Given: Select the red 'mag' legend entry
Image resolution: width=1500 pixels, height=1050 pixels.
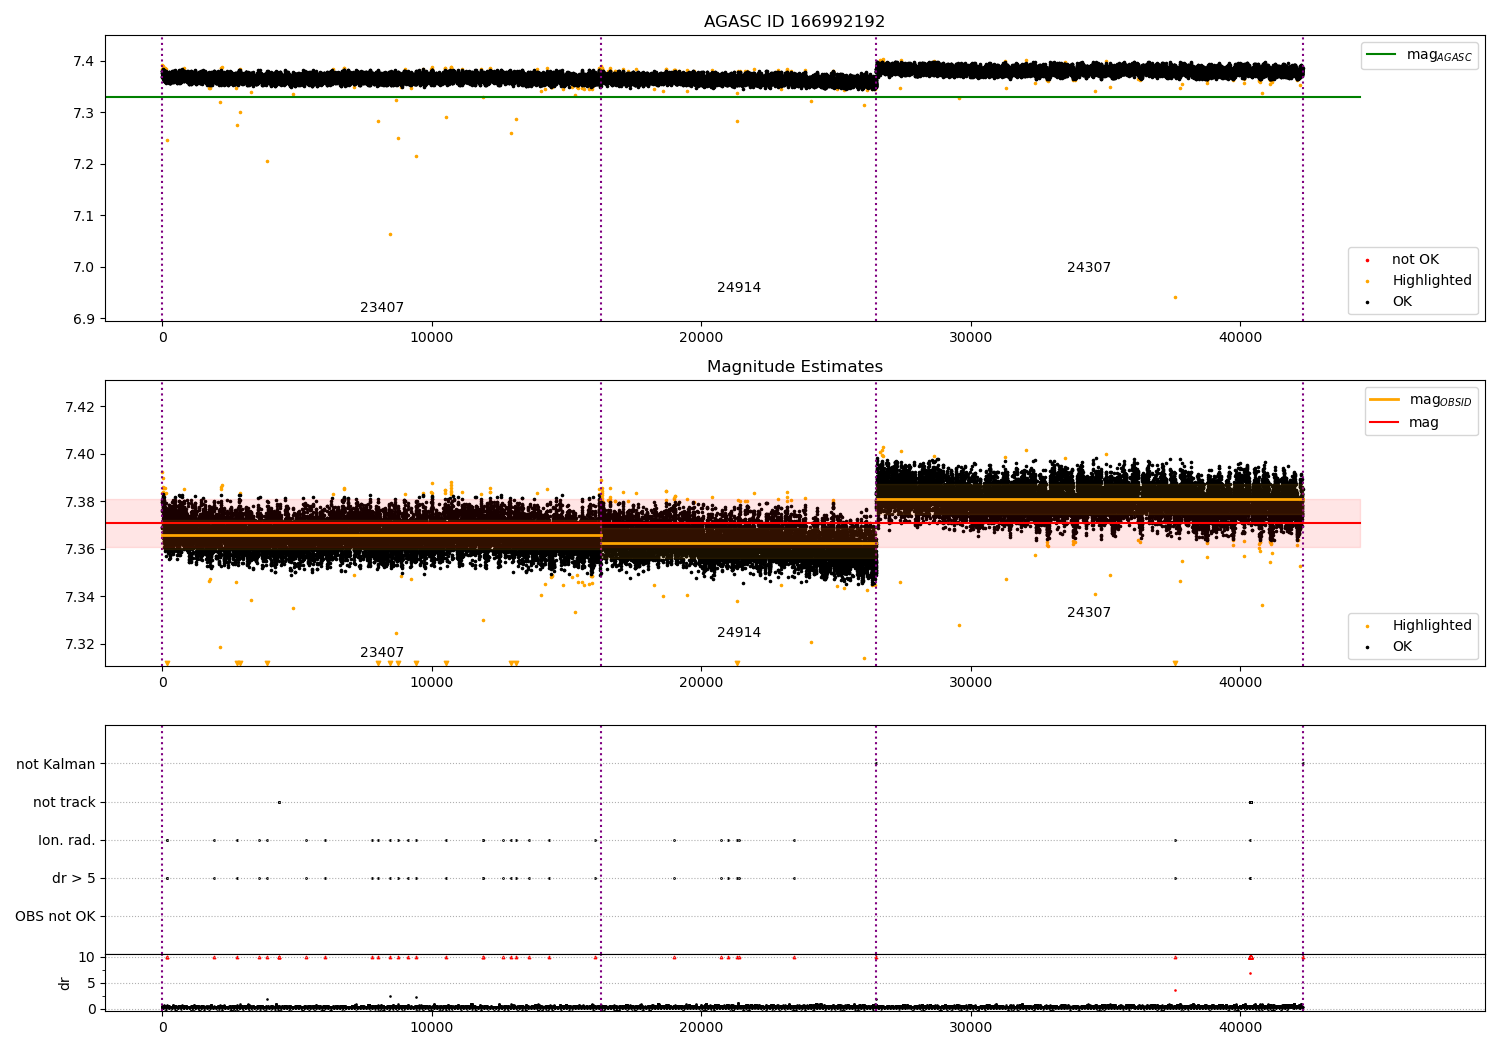Looking at the screenshot, I should click(x=1423, y=423).
